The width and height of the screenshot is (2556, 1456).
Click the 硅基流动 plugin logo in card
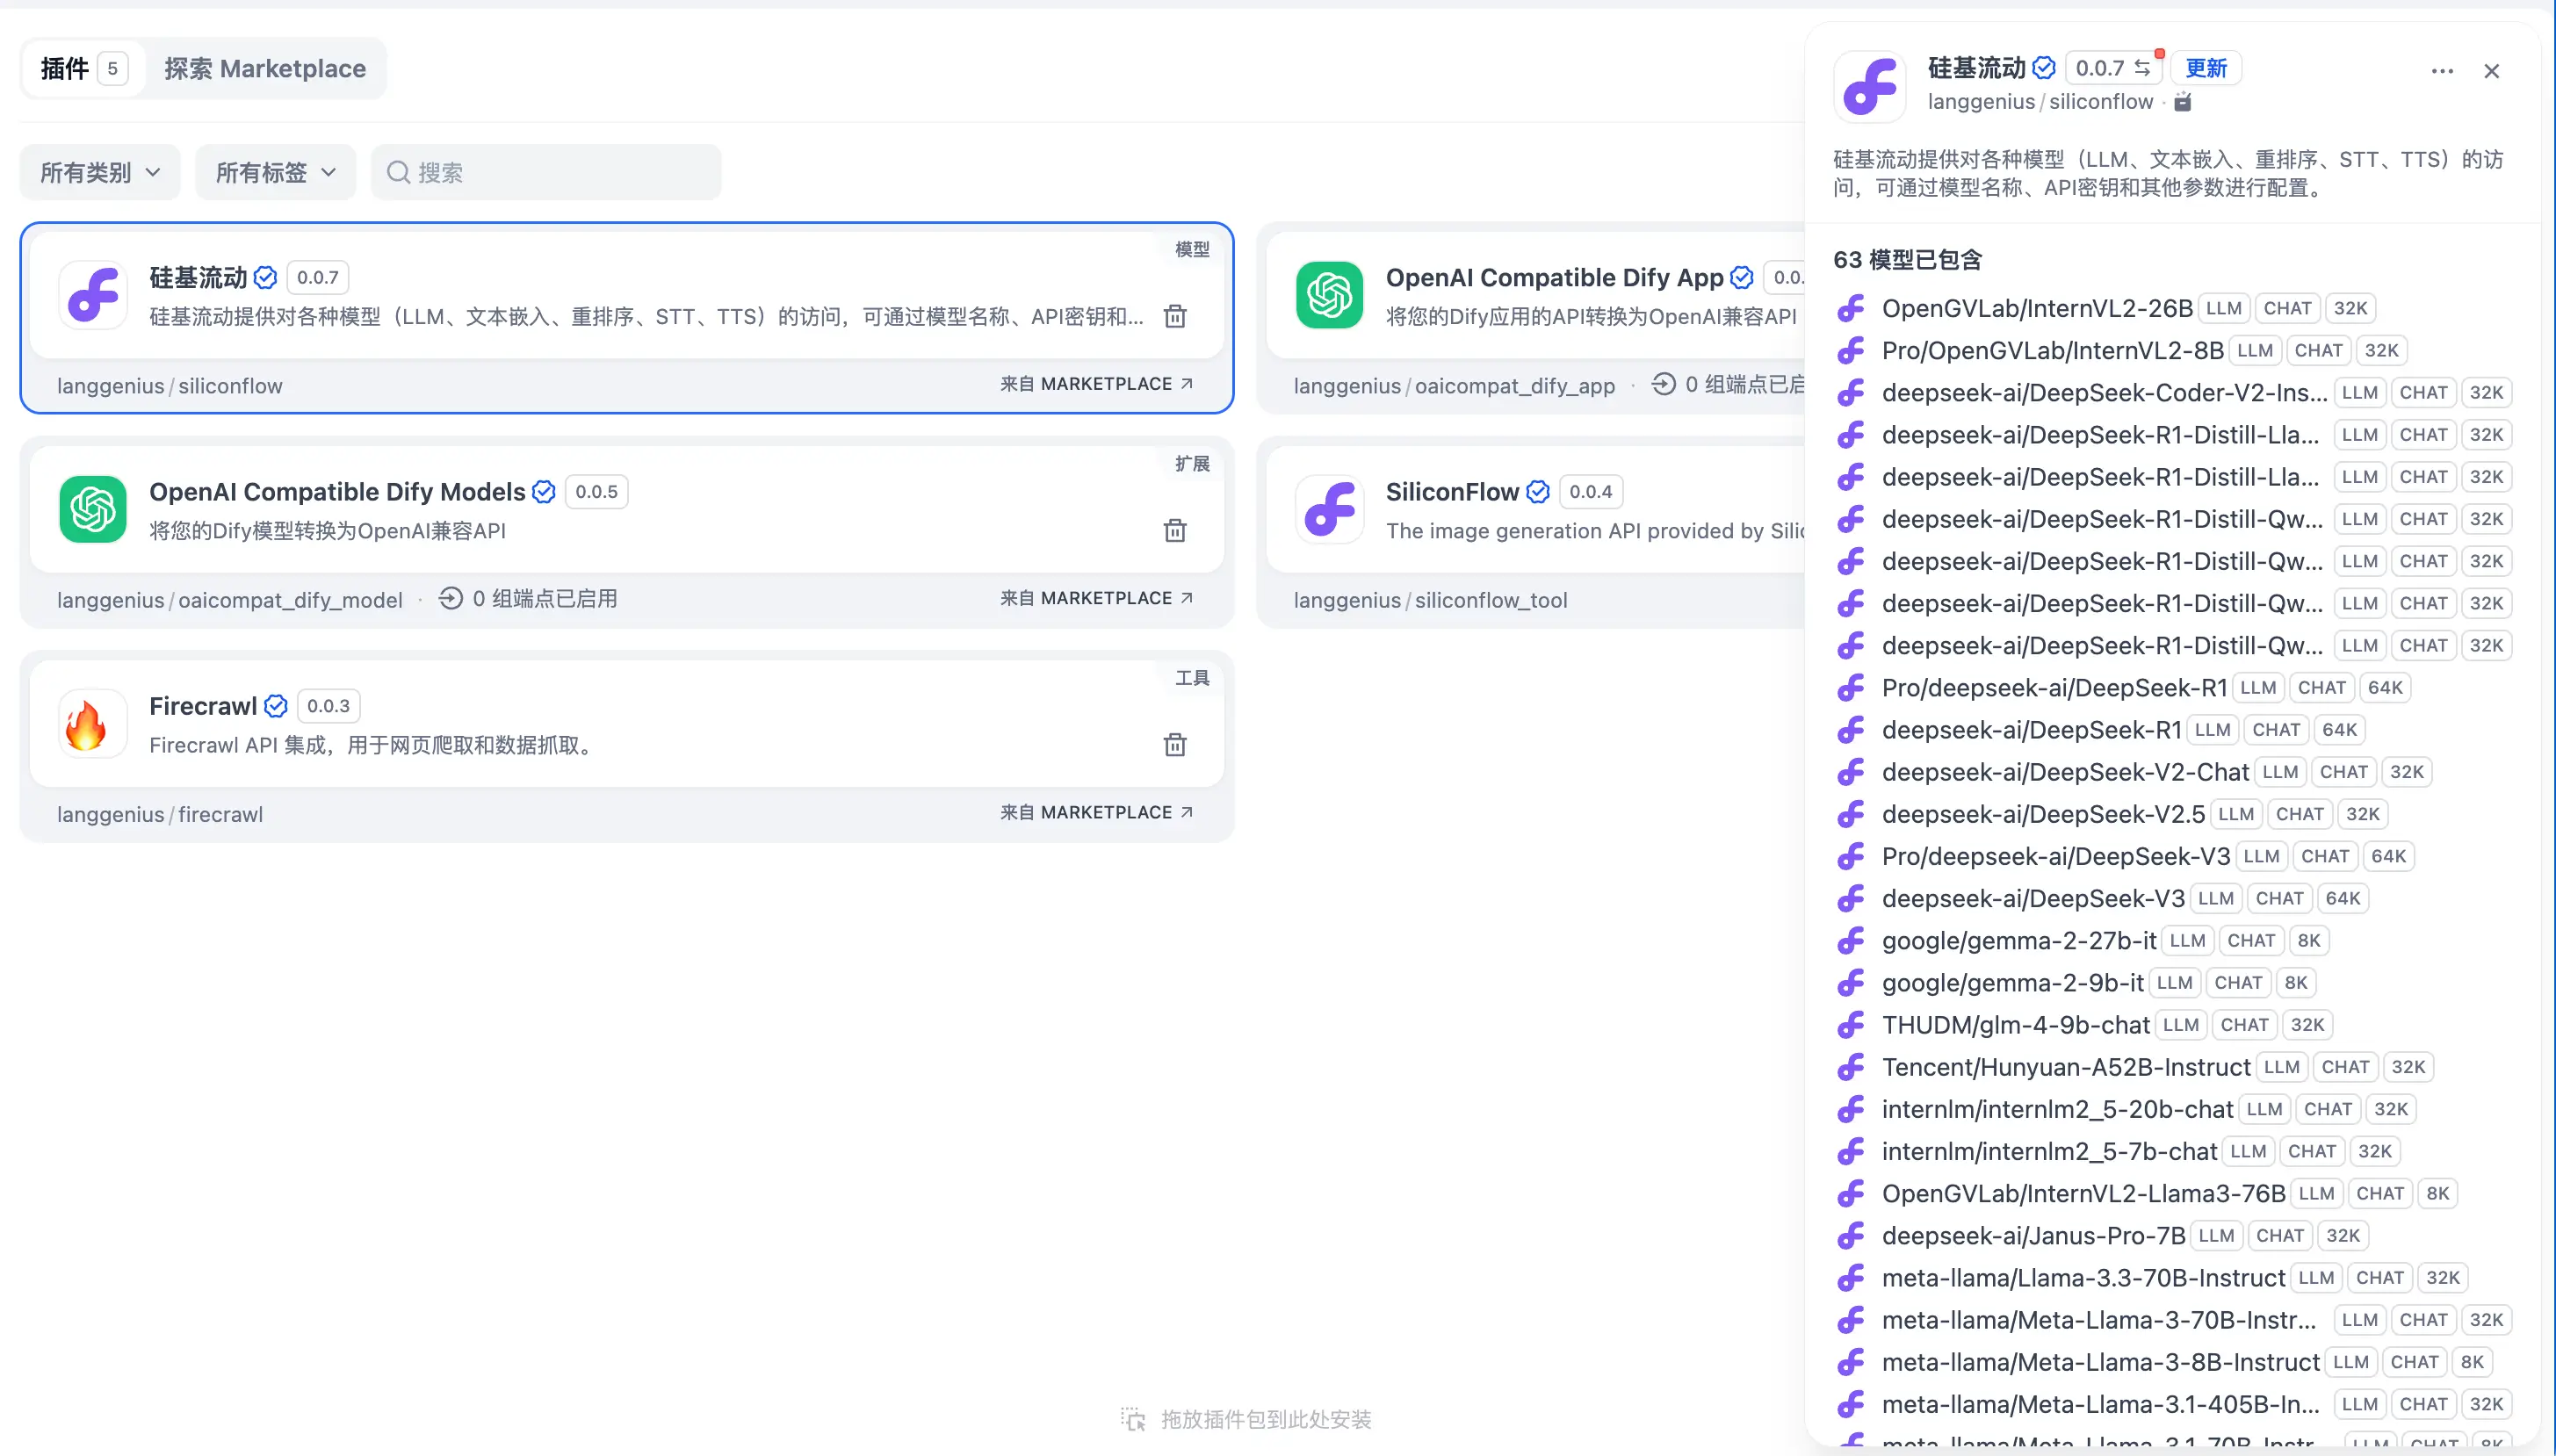(93, 295)
